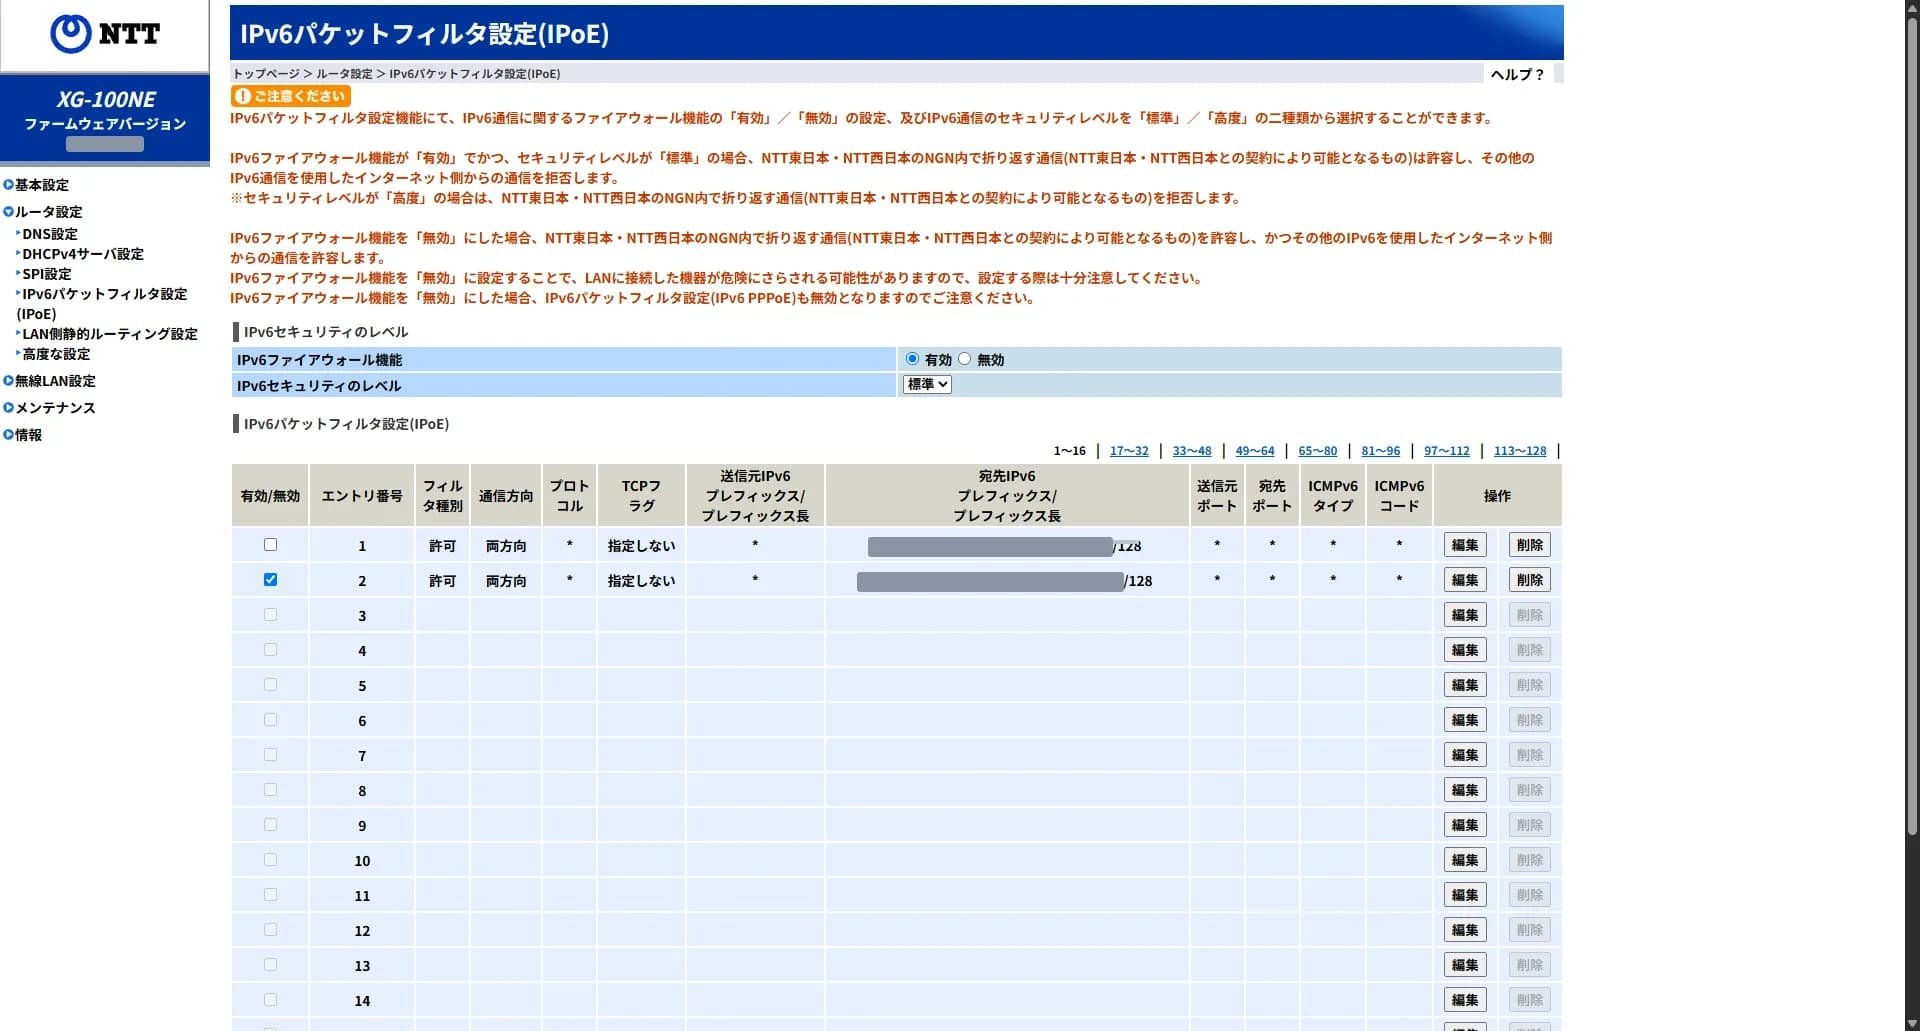Image resolution: width=1920 pixels, height=1031 pixels.
Task: Click the ご注意ください caution badge
Action: click(x=290, y=96)
